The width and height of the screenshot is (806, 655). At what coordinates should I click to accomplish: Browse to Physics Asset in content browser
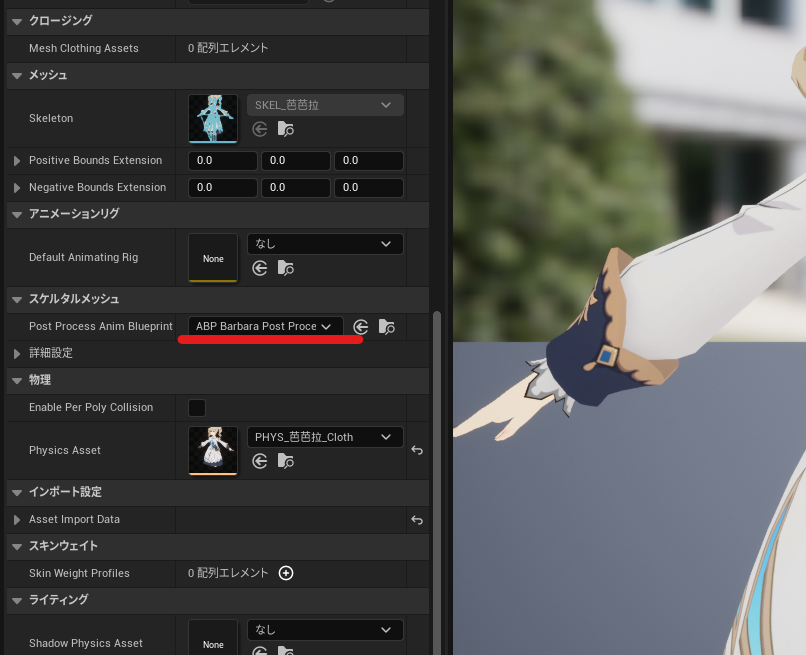coord(285,461)
